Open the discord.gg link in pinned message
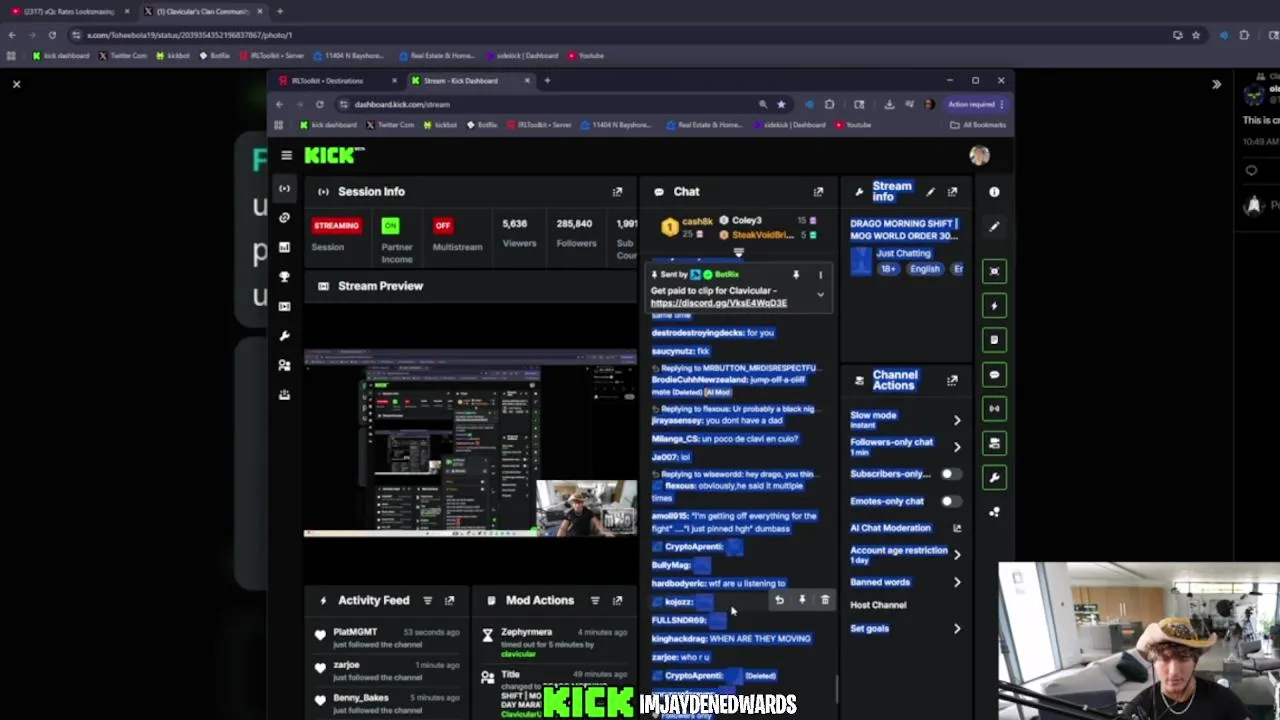The image size is (1280, 720). (719, 303)
